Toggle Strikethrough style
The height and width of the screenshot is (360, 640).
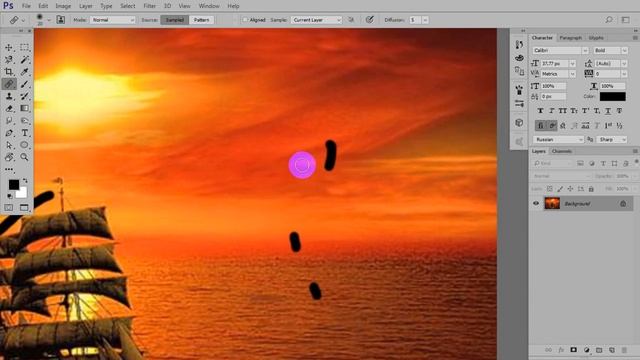click(620, 111)
